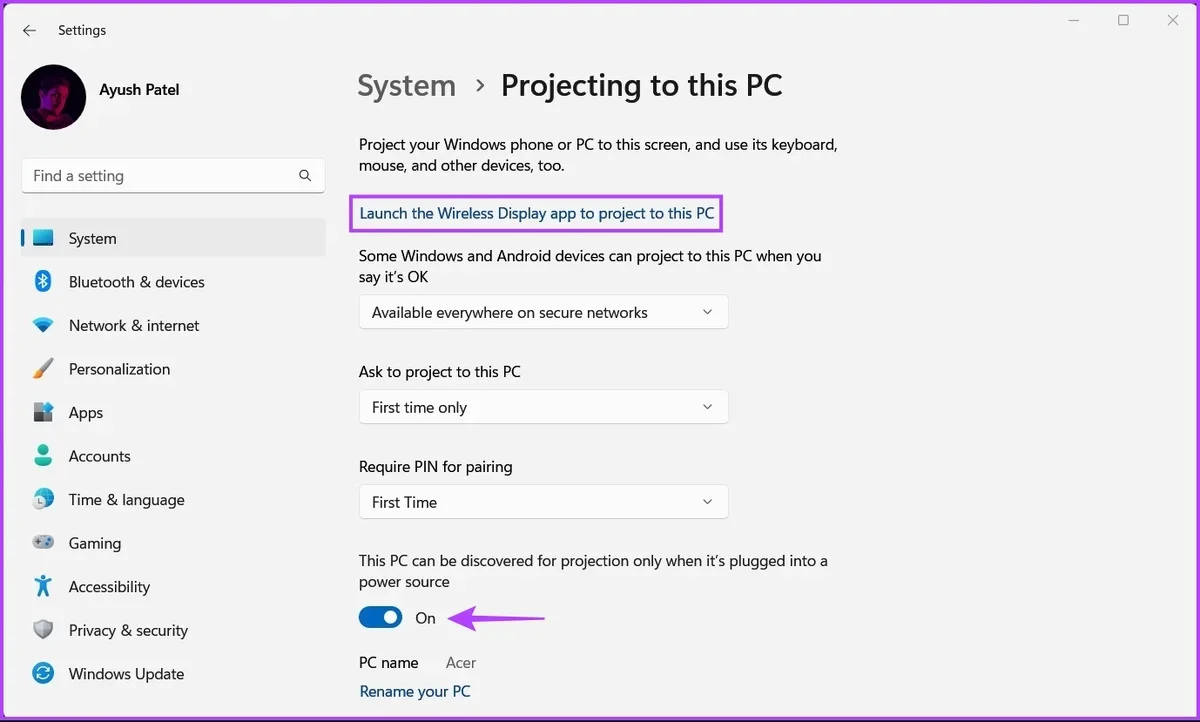Click the Personalization paintbrush icon
1200x722 pixels.
pos(43,369)
